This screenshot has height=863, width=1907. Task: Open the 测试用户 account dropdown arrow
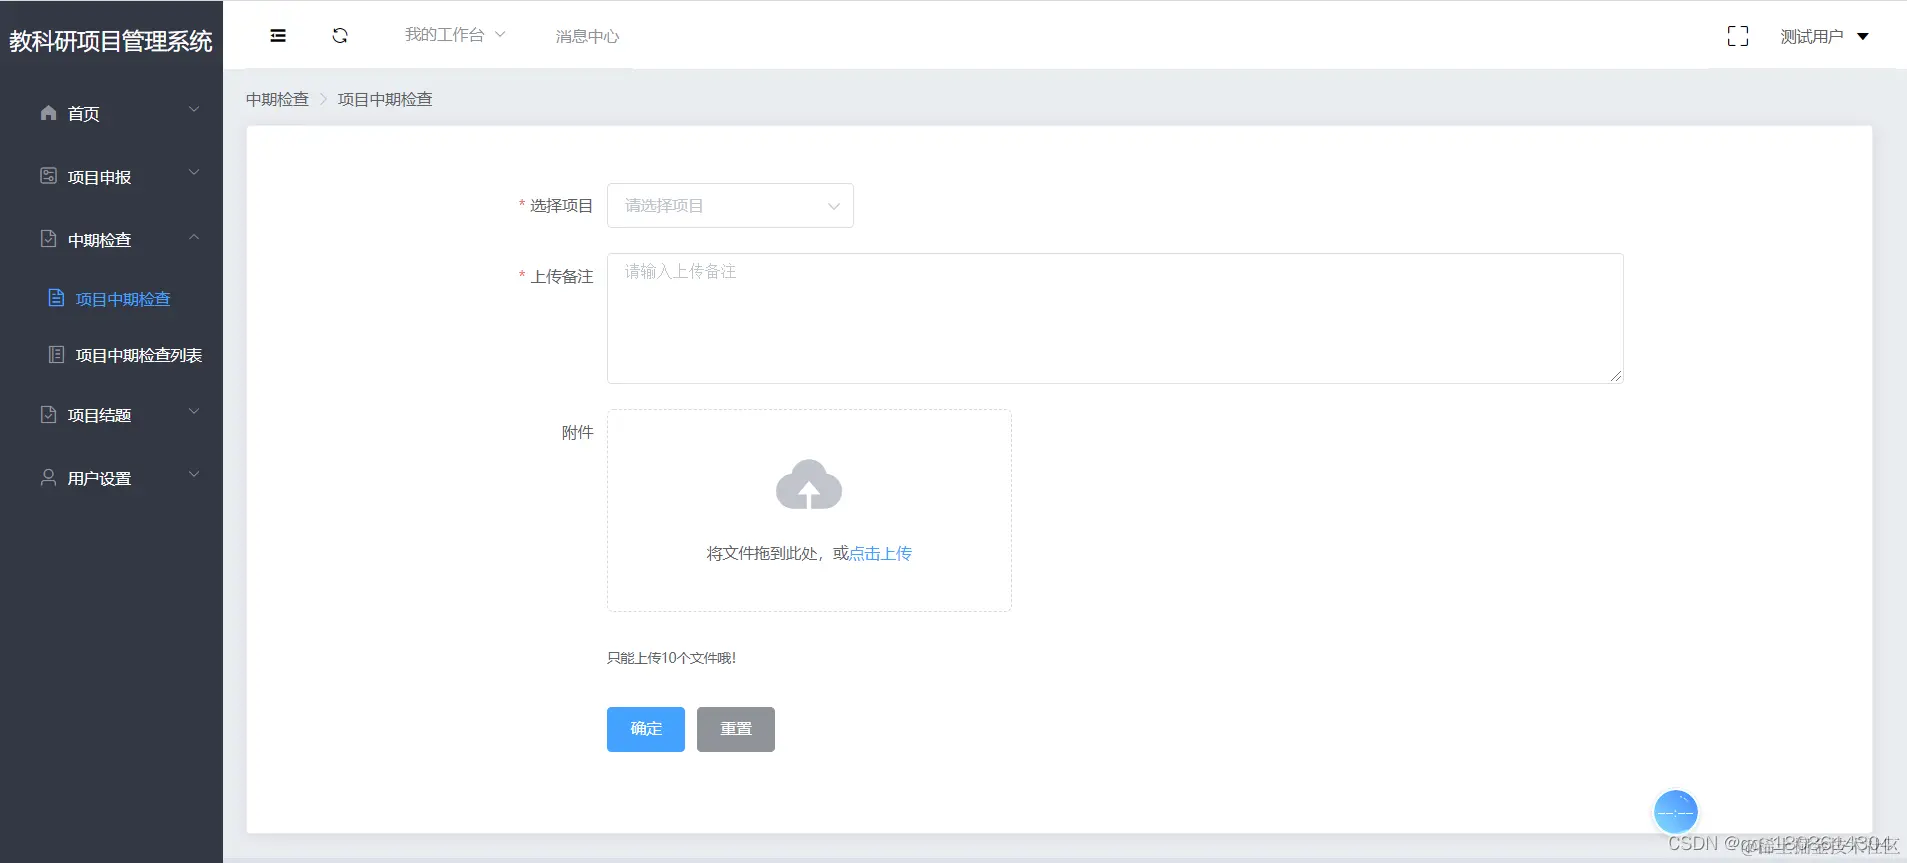pyautogui.click(x=1863, y=37)
